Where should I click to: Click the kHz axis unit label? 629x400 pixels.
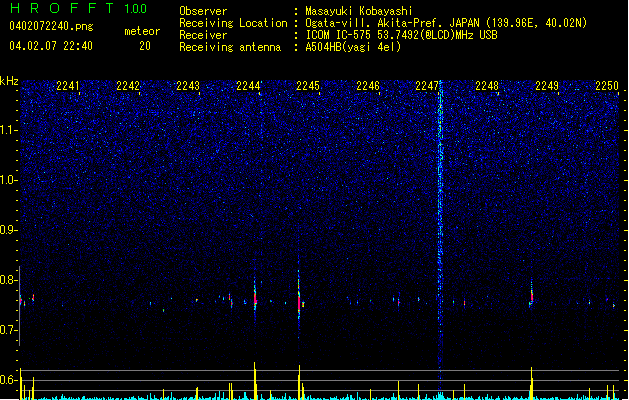click(x=9, y=81)
